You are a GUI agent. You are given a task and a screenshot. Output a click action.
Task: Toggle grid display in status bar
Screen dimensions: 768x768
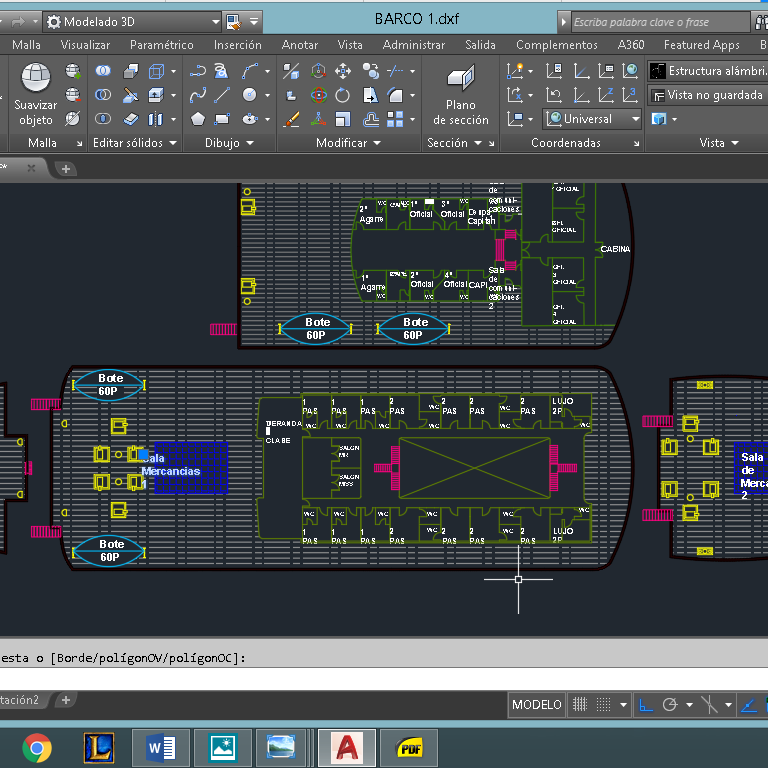click(x=580, y=705)
